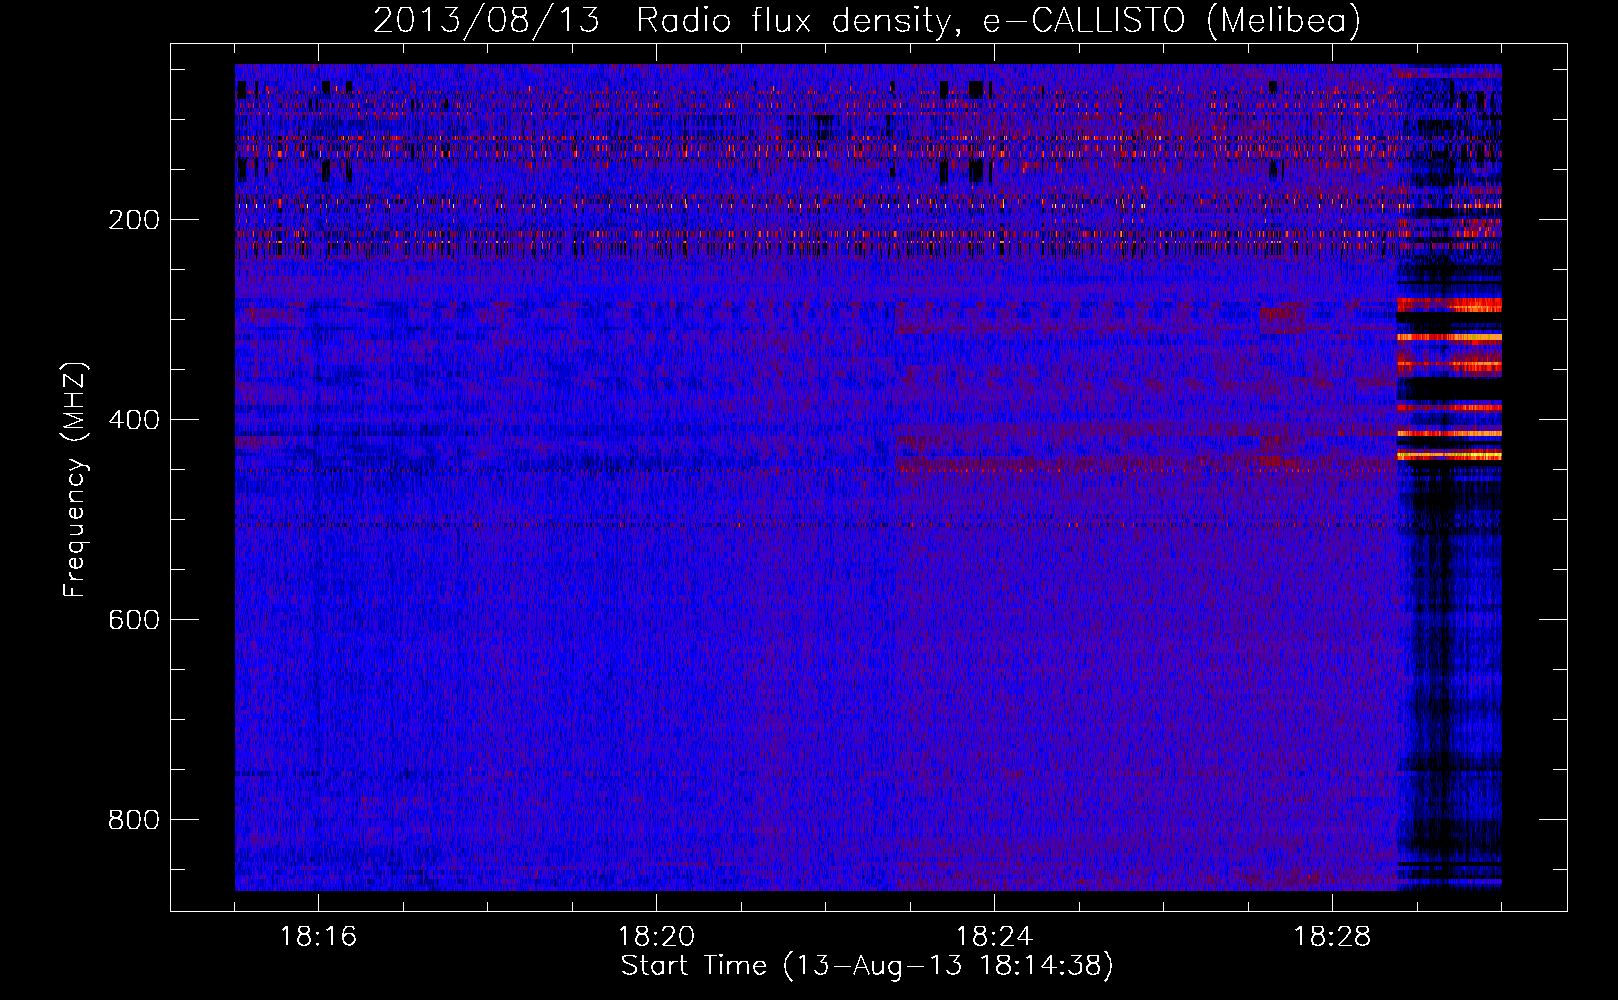Viewport: 1618px width, 1000px height.
Task: Click the 18:28 time tick label
Action: [x=1332, y=937]
